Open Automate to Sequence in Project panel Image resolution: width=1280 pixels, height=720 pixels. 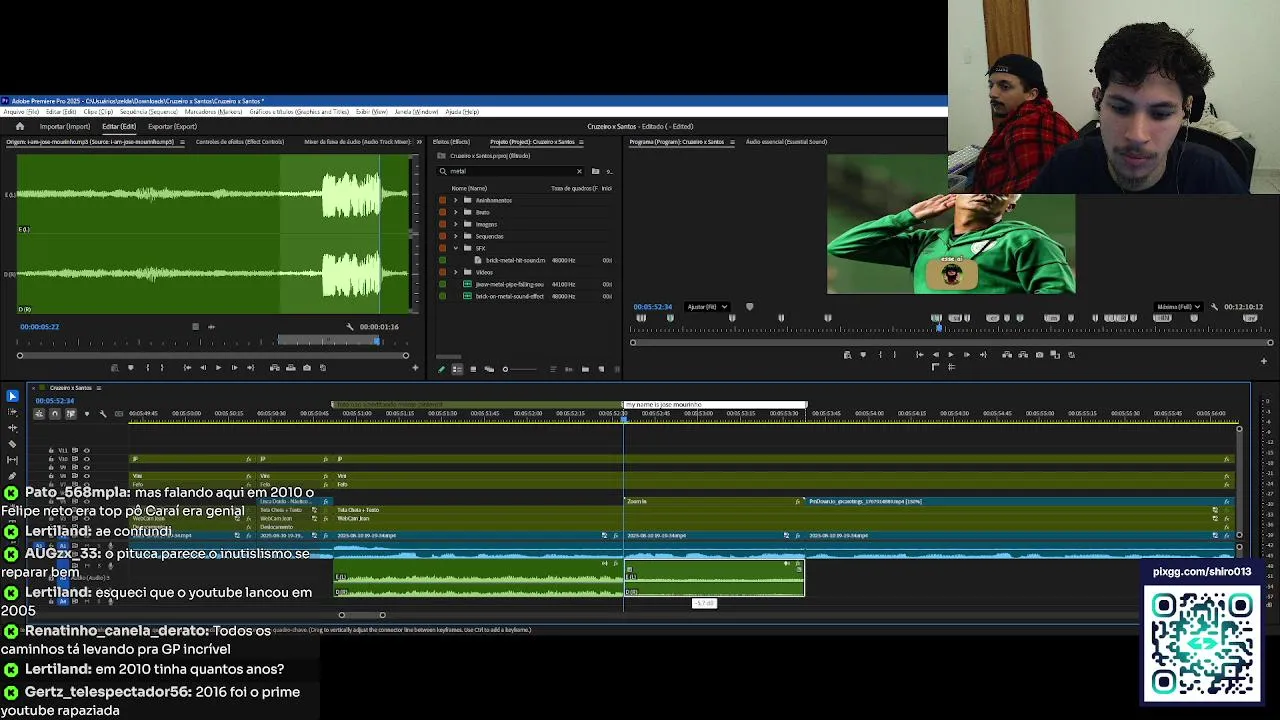569,369
